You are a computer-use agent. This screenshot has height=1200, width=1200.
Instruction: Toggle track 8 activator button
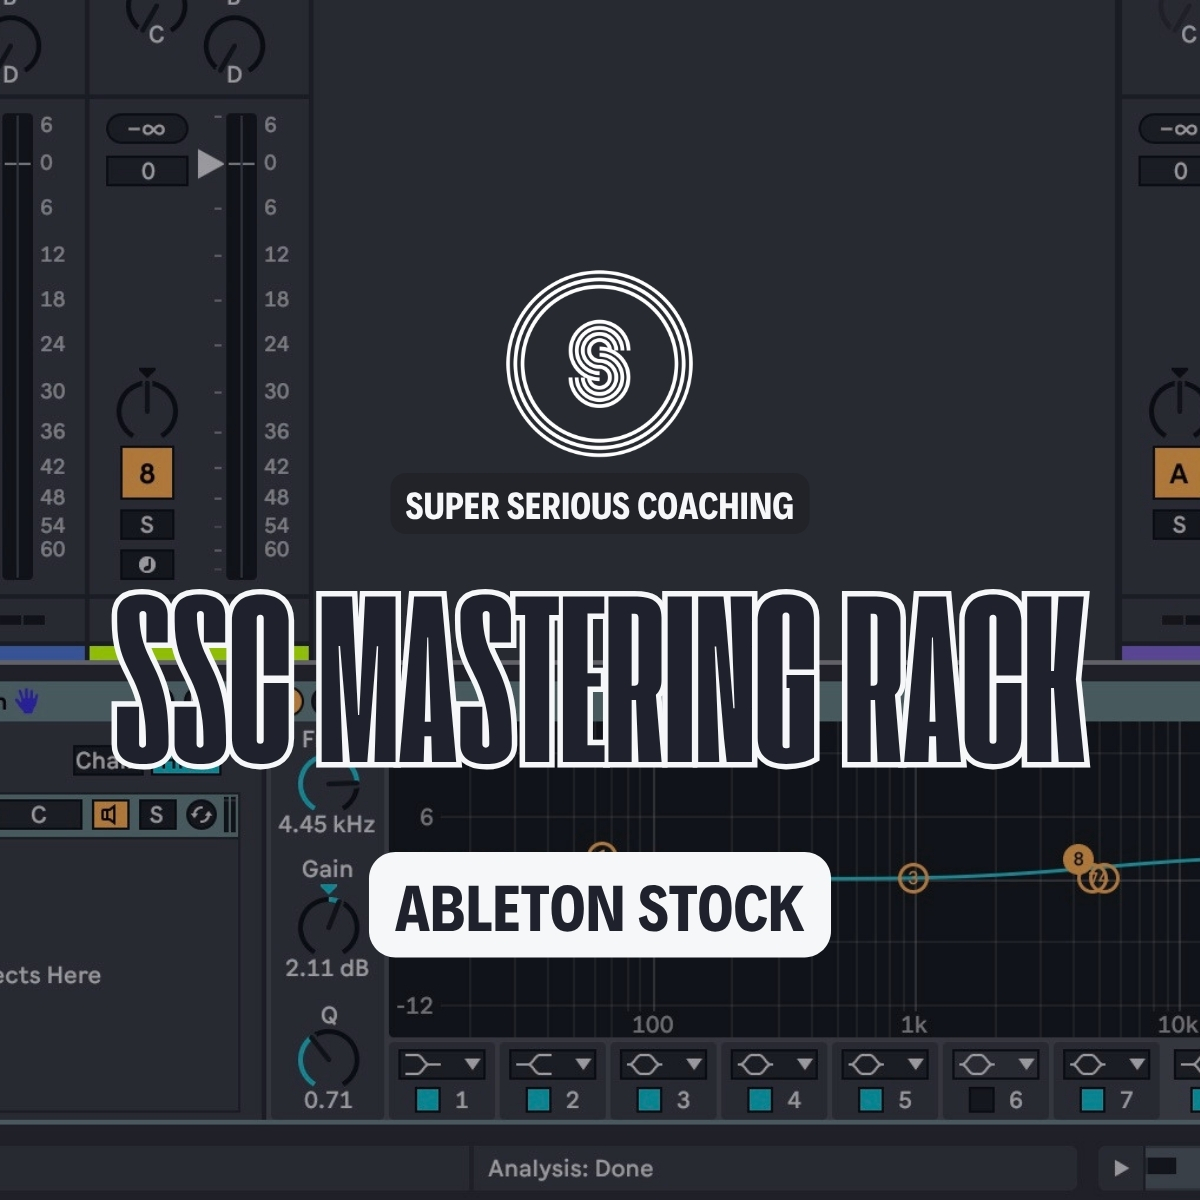(x=147, y=473)
